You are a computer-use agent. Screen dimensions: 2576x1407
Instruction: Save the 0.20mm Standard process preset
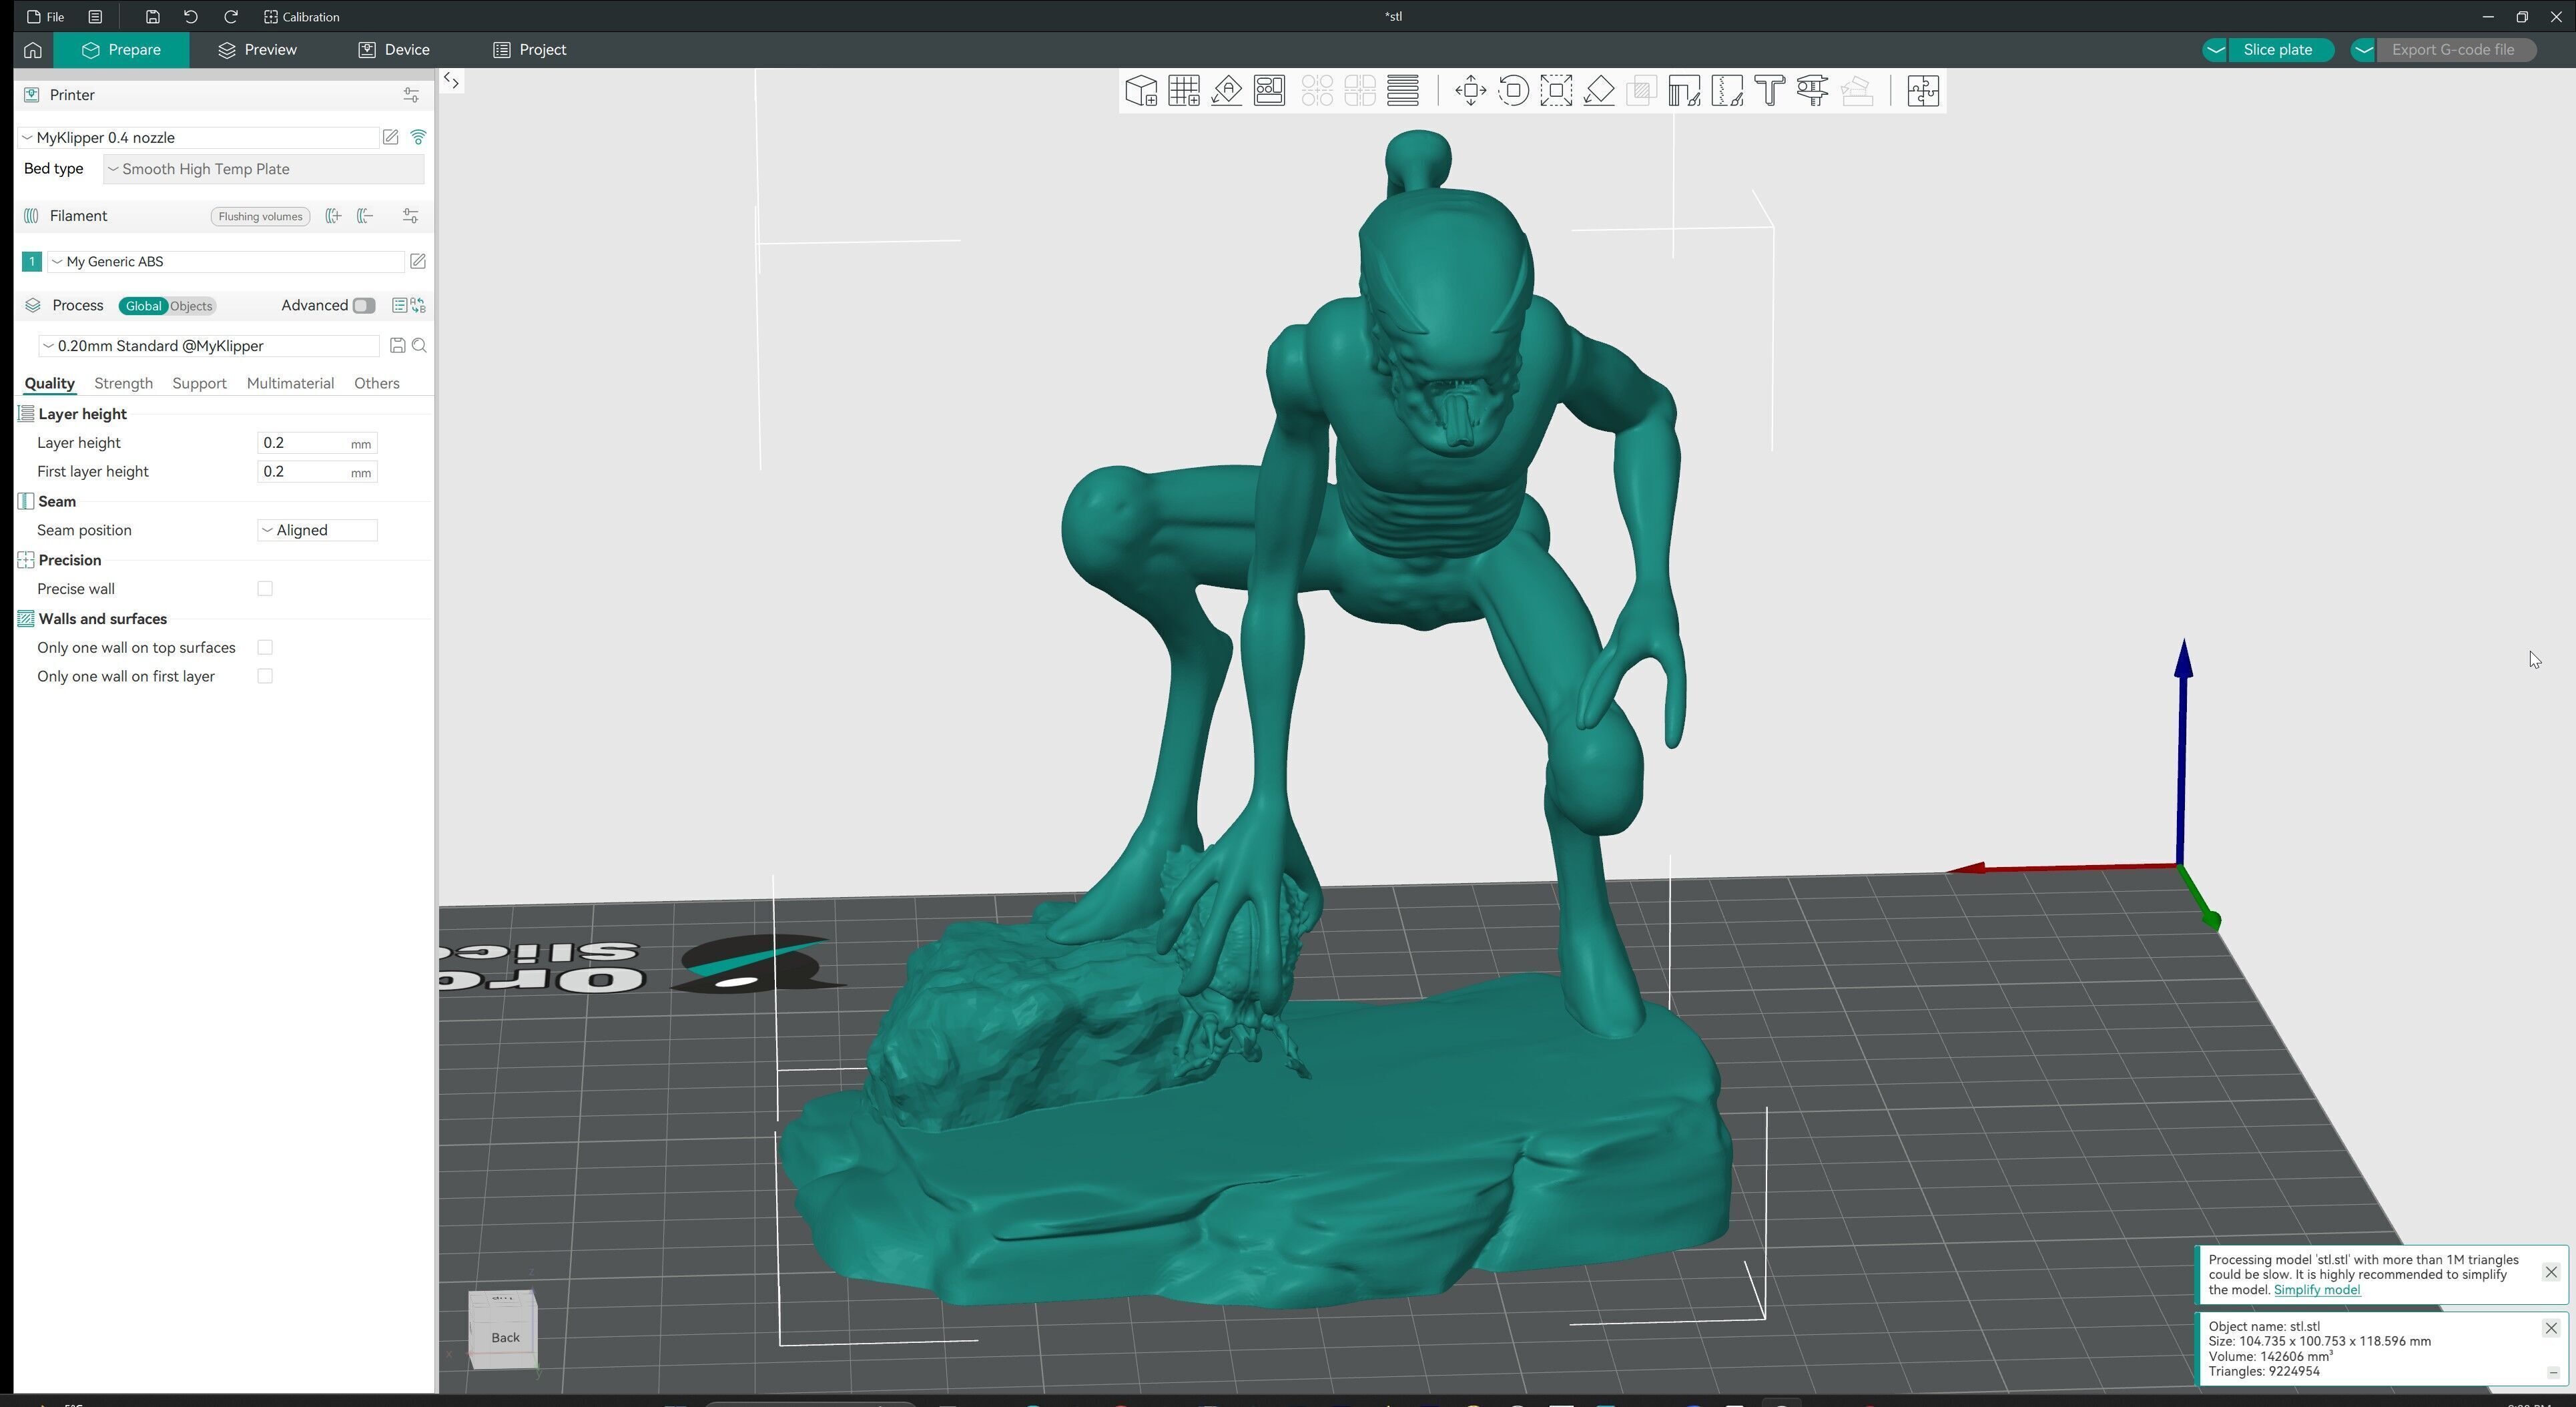(397, 346)
